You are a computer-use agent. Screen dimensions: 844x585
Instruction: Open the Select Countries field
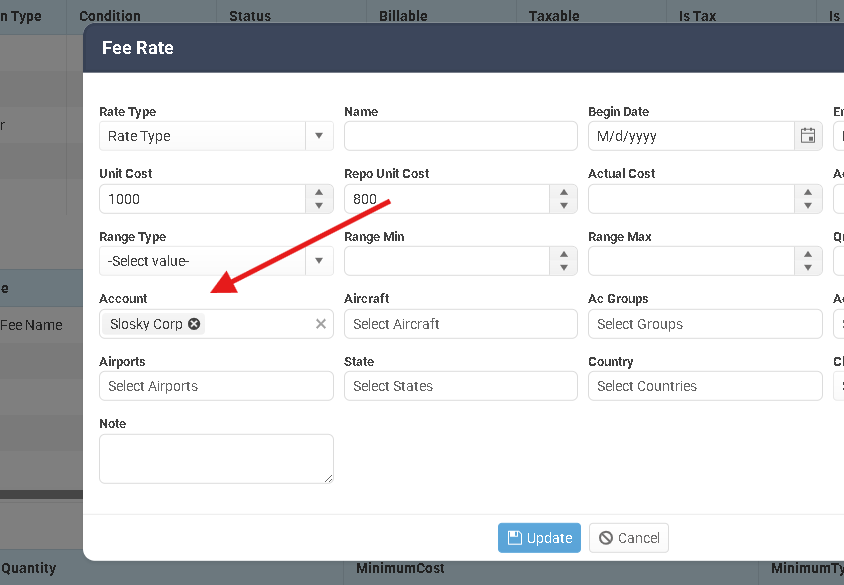[704, 386]
